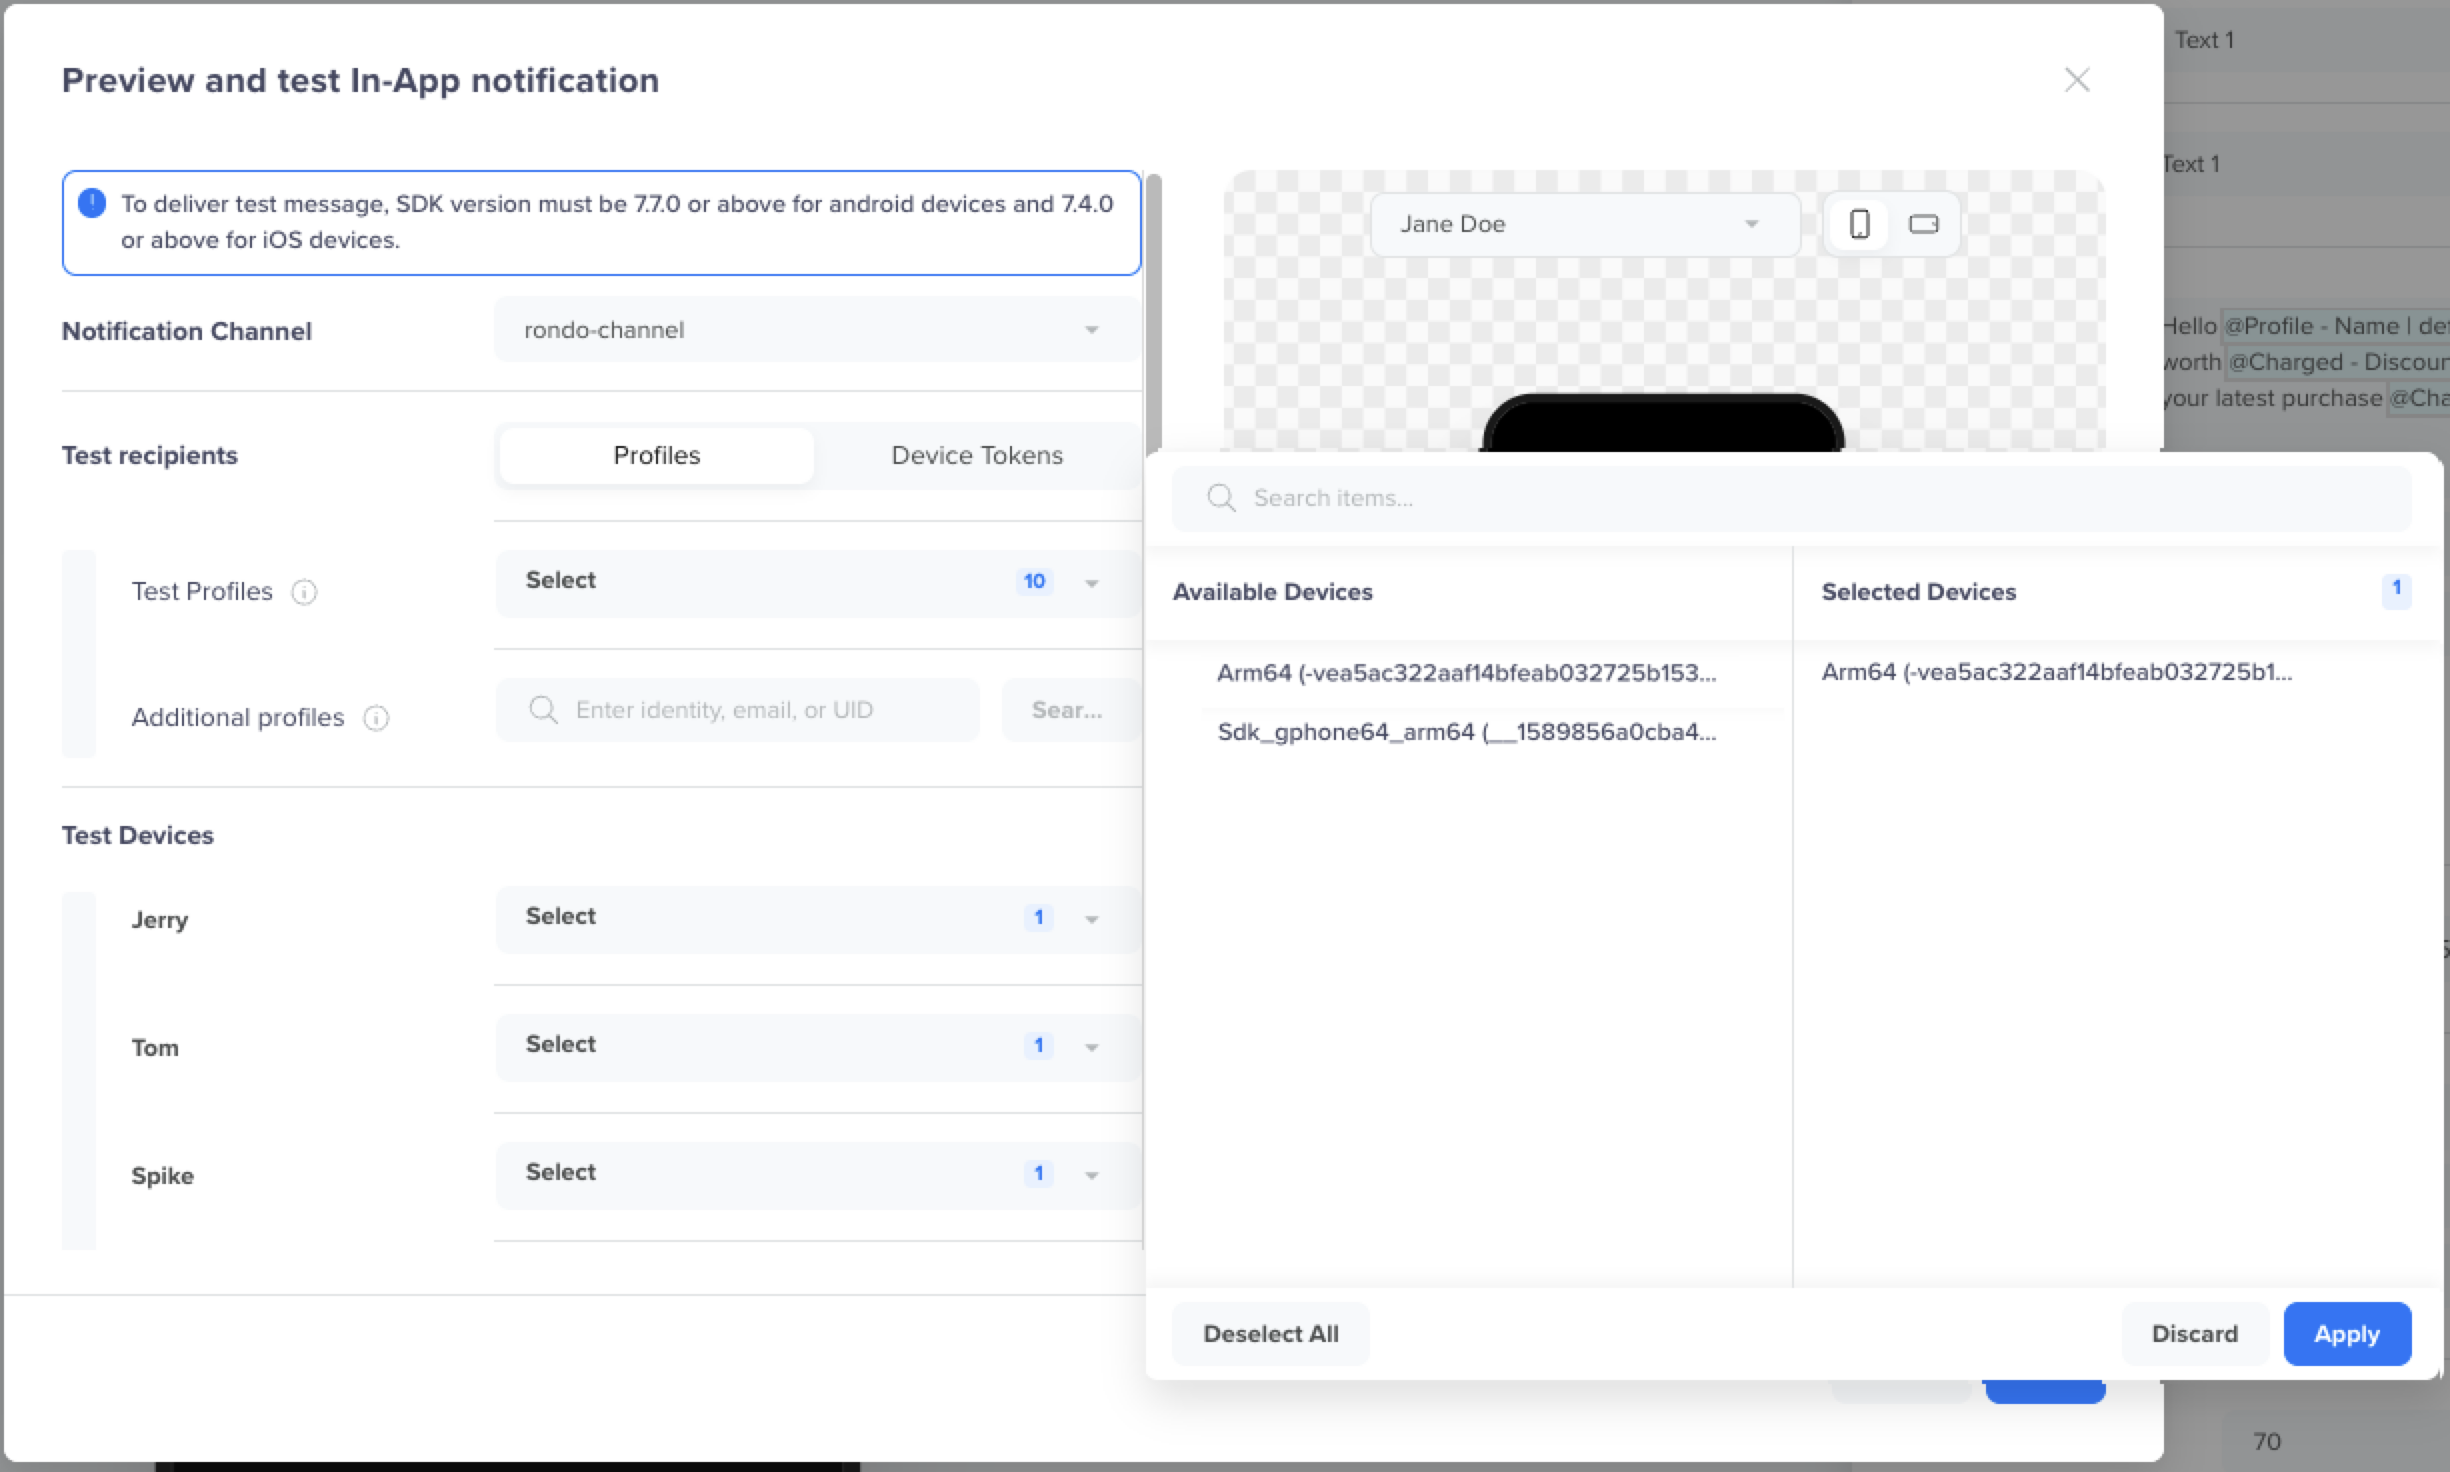
Task: Click the Apply button
Action: pos(2346,1334)
